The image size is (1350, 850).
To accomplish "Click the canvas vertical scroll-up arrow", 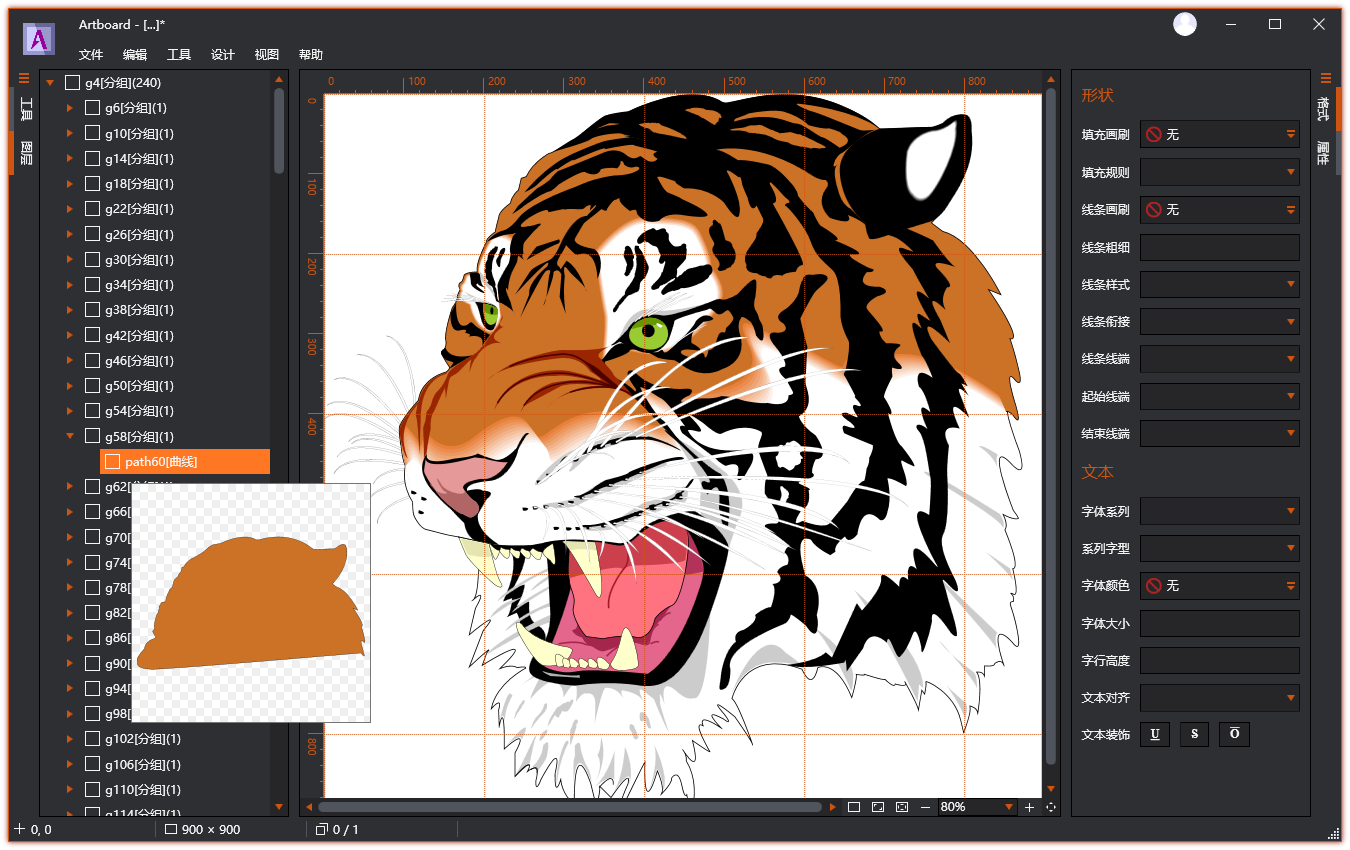I will pyautogui.click(x=1051, y=79).
